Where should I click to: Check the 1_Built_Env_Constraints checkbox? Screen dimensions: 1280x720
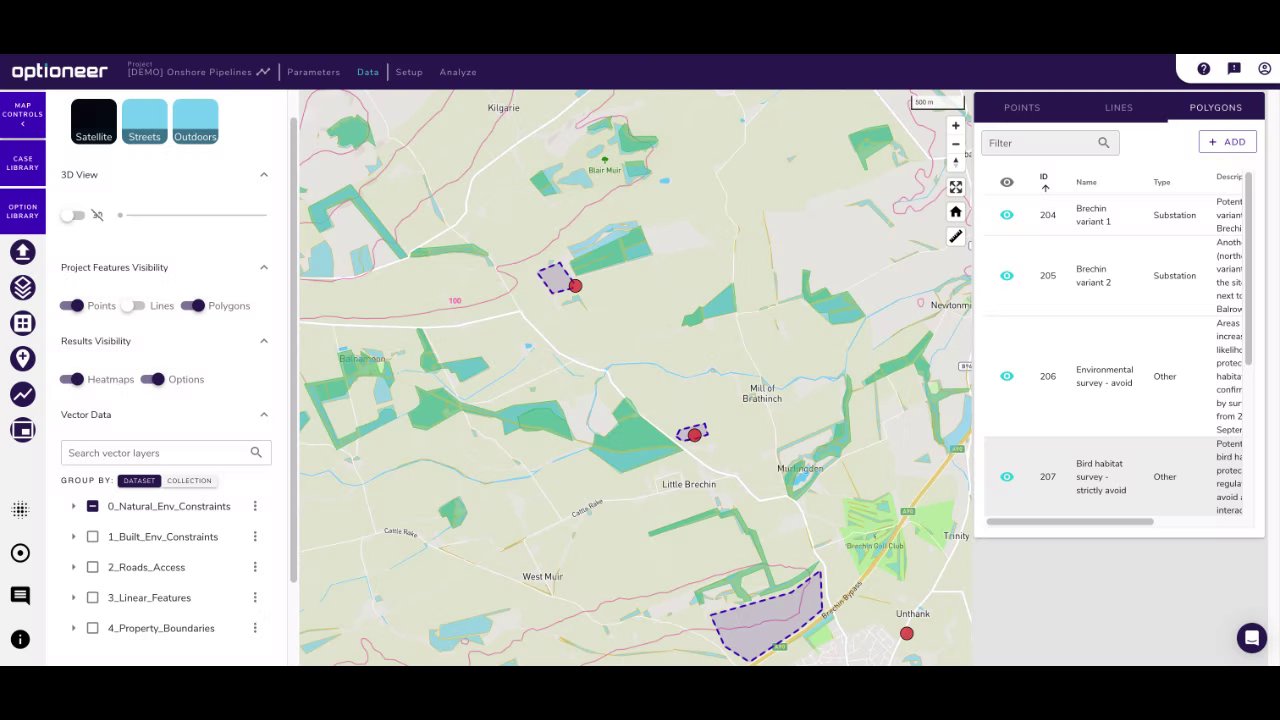93,537
